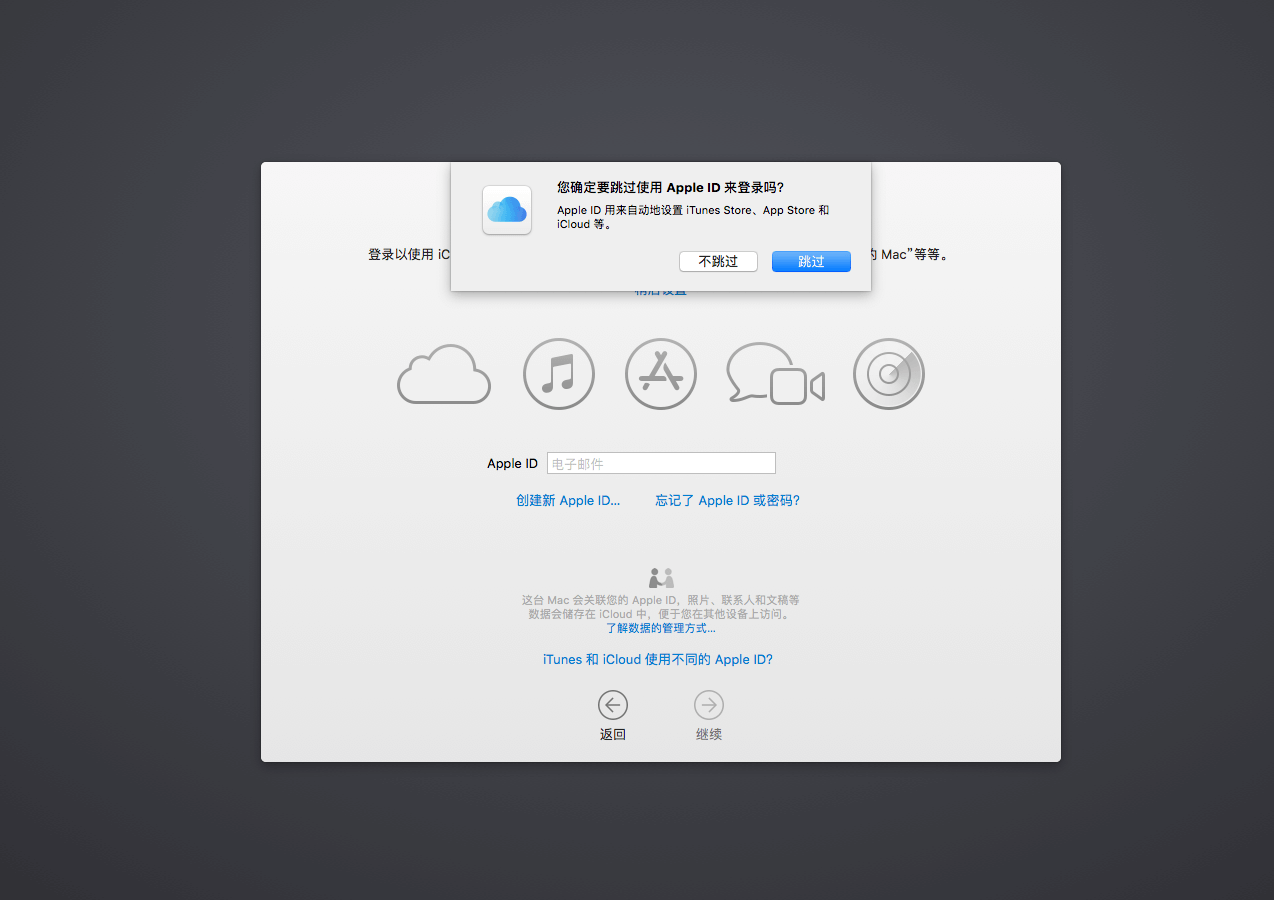
Task: Click iTunes 和 iCloud 使用不同的 Apple ID link
Action: coord(658,659)
